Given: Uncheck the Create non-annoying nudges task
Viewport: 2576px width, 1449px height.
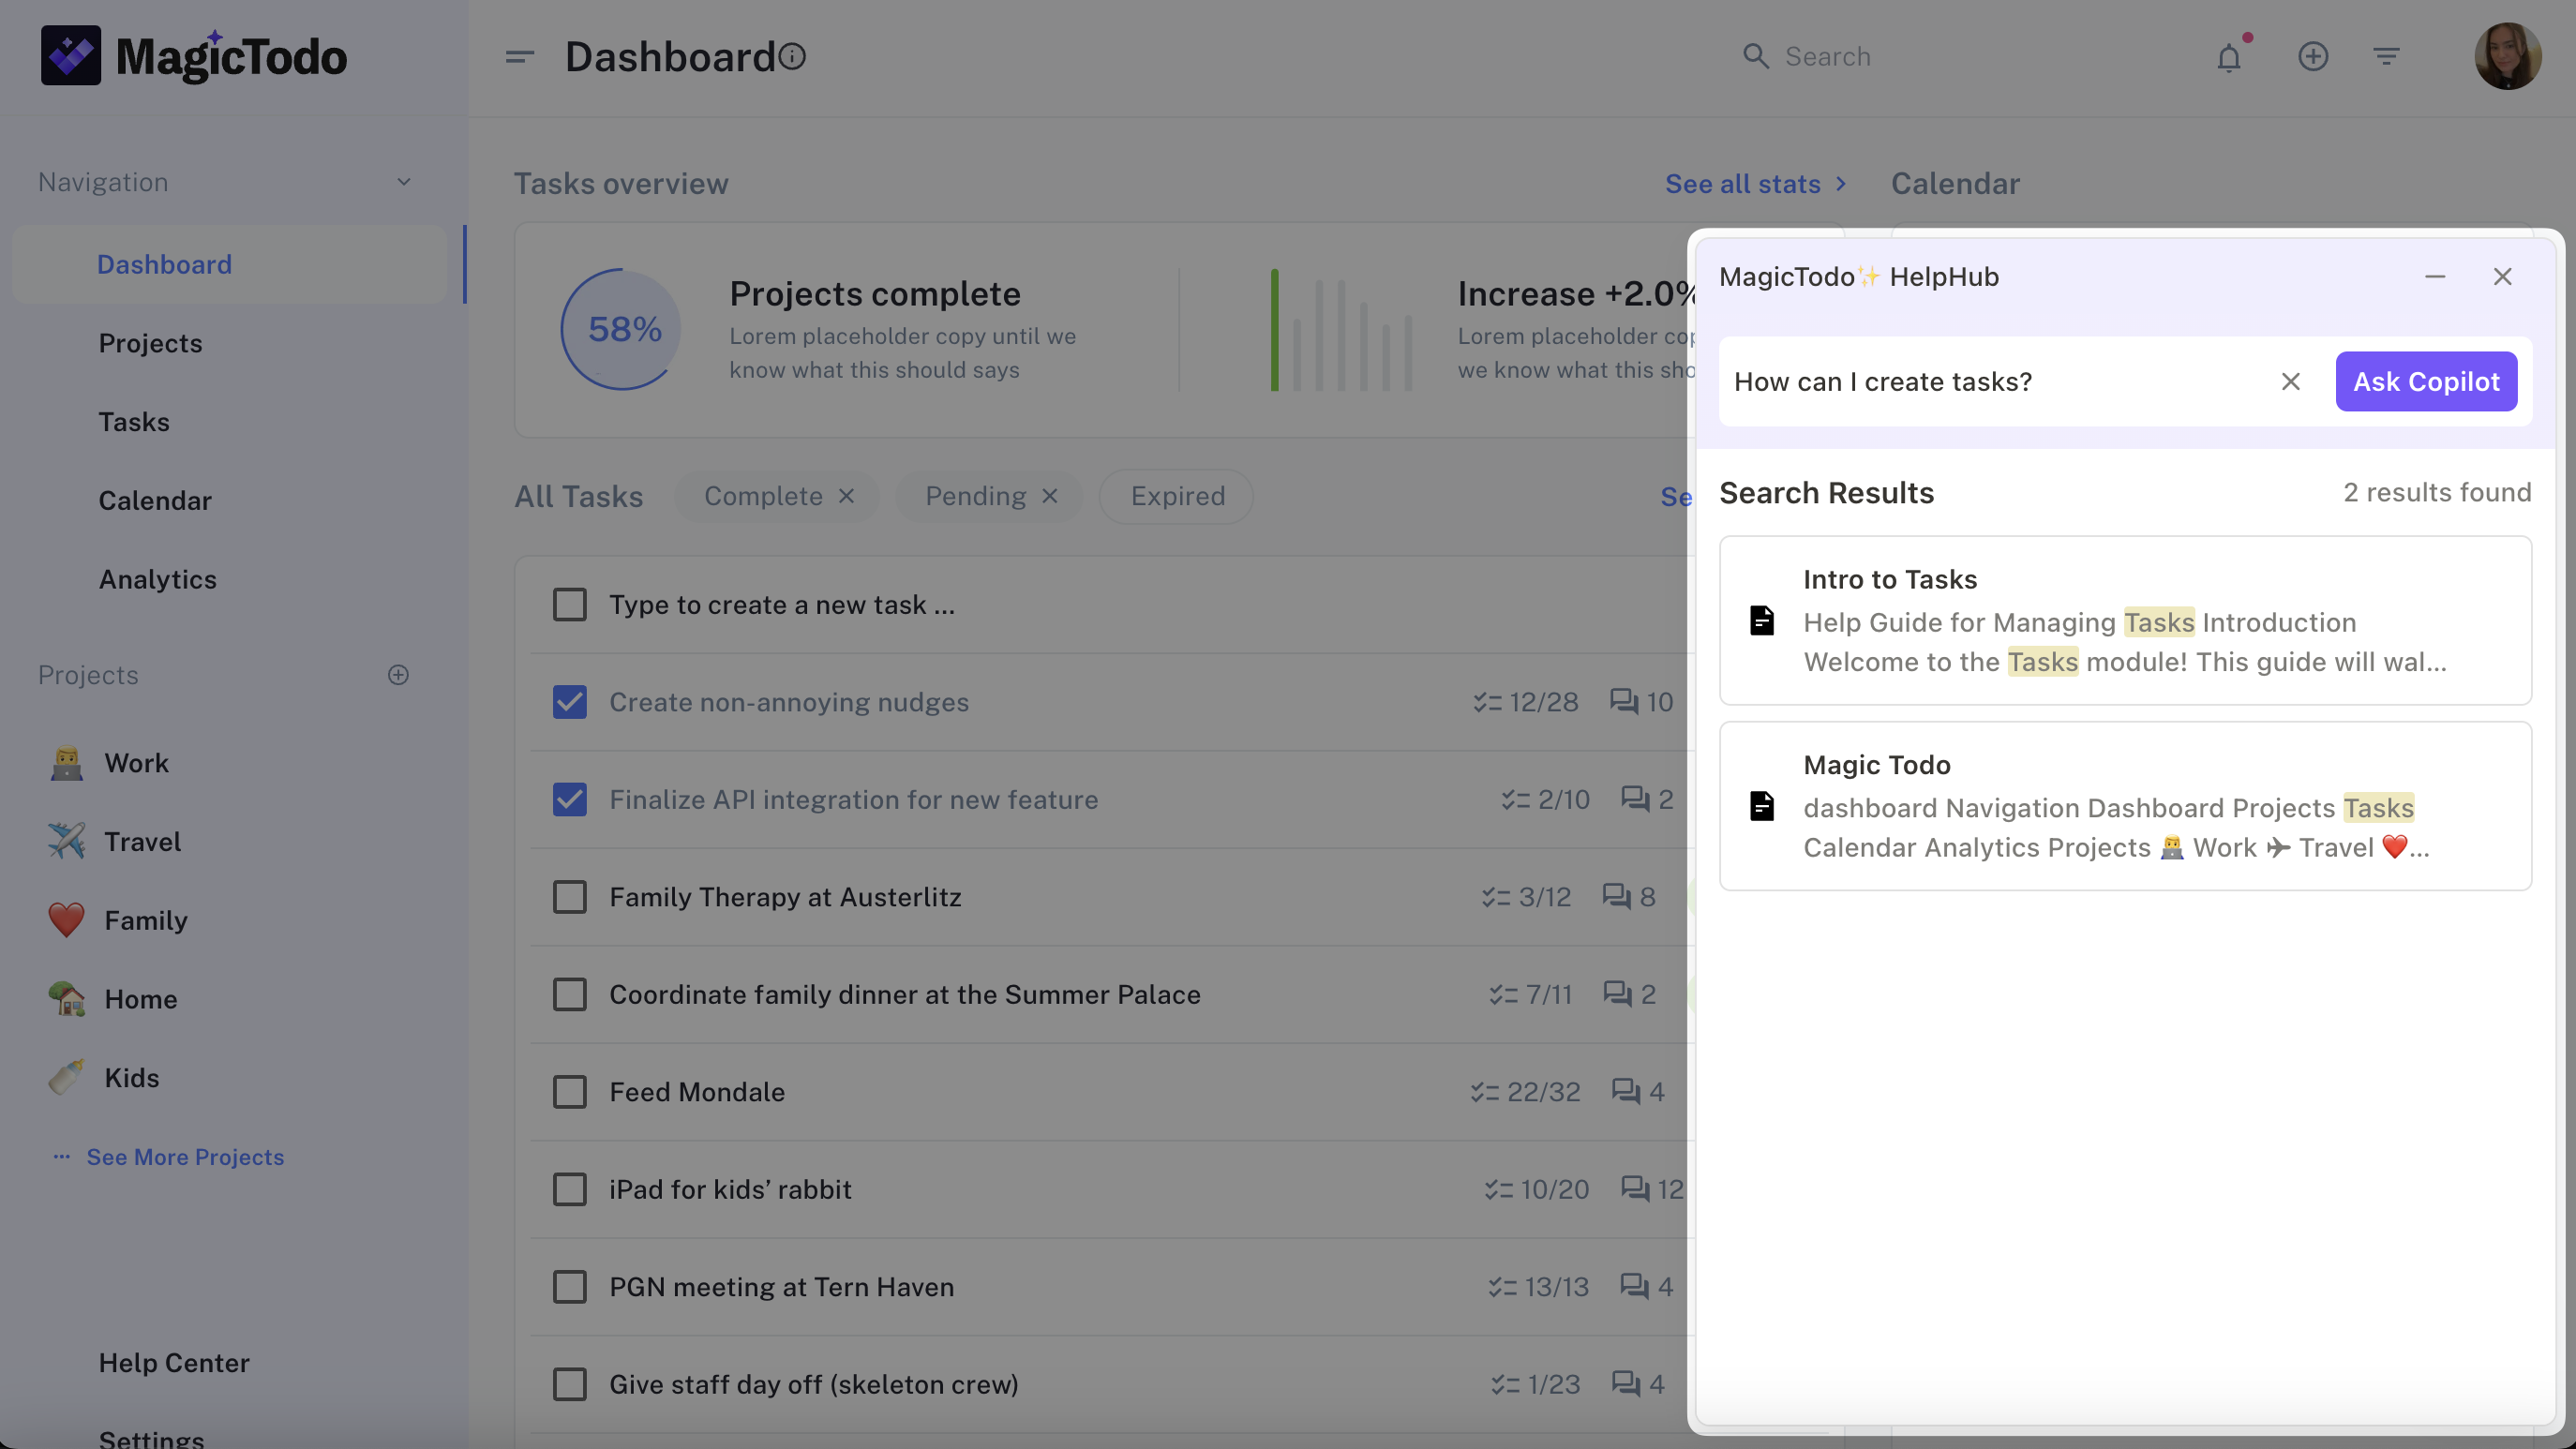Looking at the screenshot, I should (x=570, y=702).
